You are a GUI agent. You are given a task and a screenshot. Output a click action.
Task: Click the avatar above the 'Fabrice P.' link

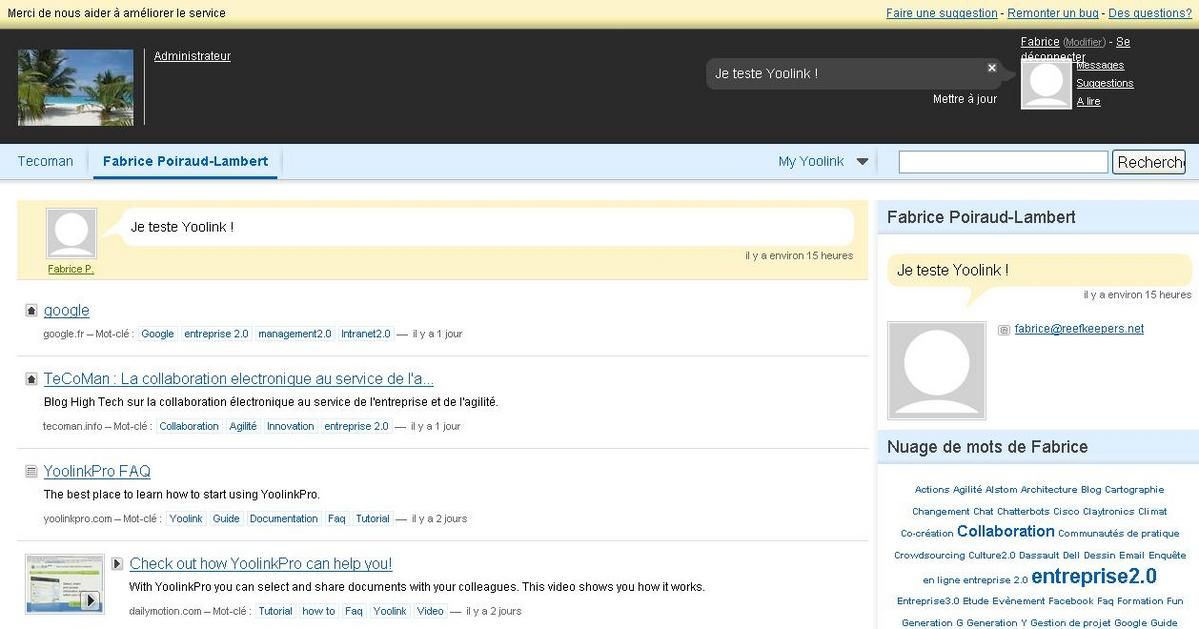(71, 233)
